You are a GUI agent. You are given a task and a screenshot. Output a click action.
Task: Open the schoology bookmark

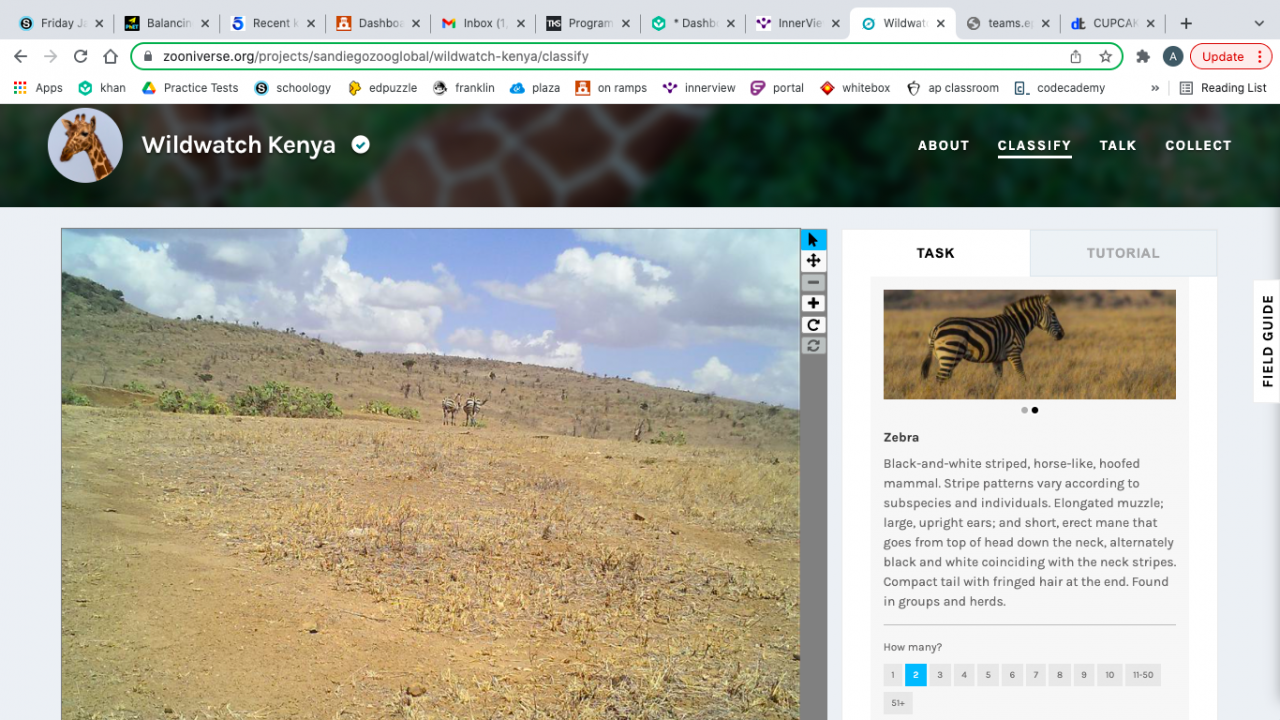(293, 88)
